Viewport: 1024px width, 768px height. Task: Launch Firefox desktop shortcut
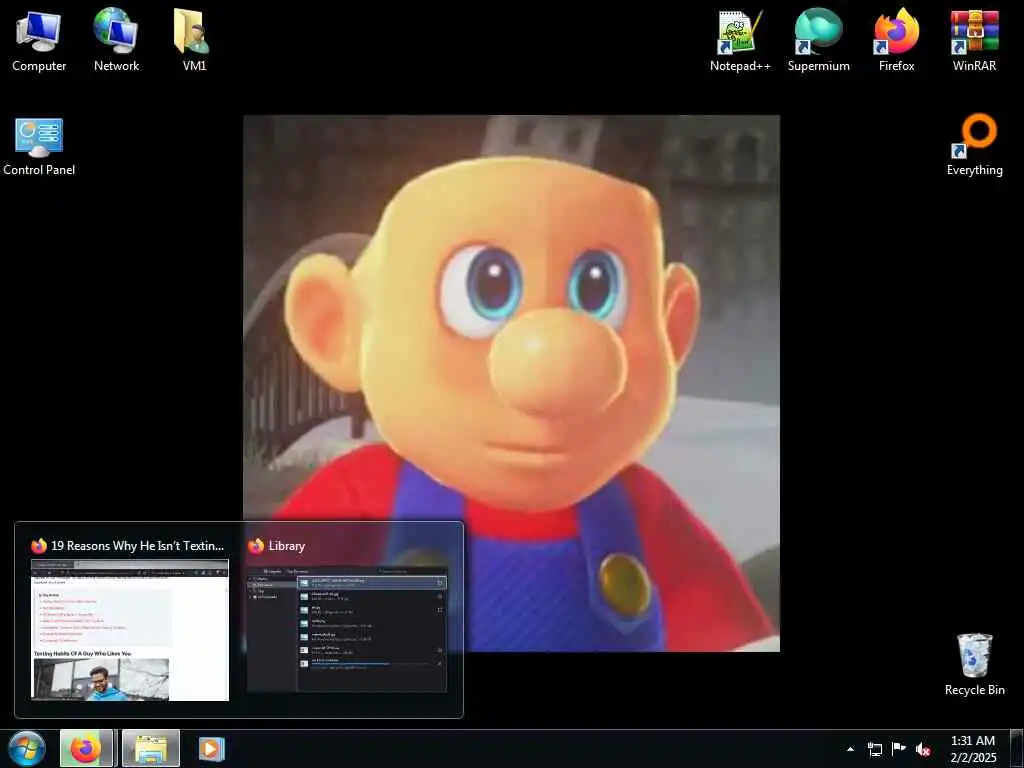pos(896,40)
